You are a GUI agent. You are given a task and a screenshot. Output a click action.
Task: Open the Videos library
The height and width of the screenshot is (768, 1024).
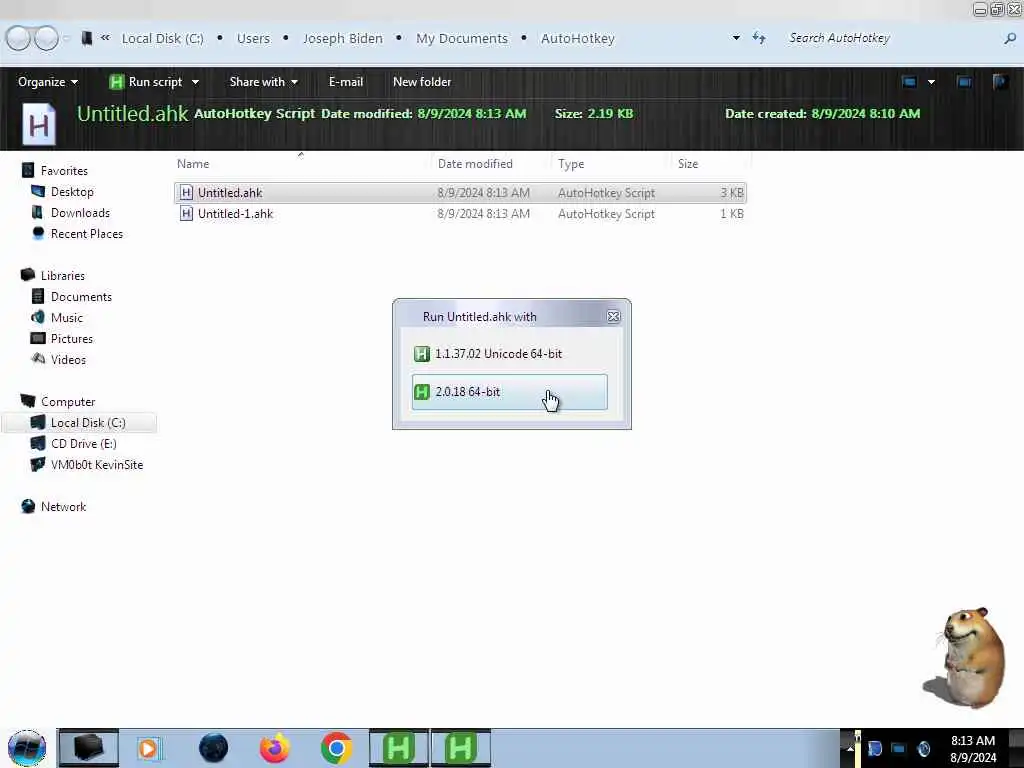pyautogui.click(x=68, y=359)
